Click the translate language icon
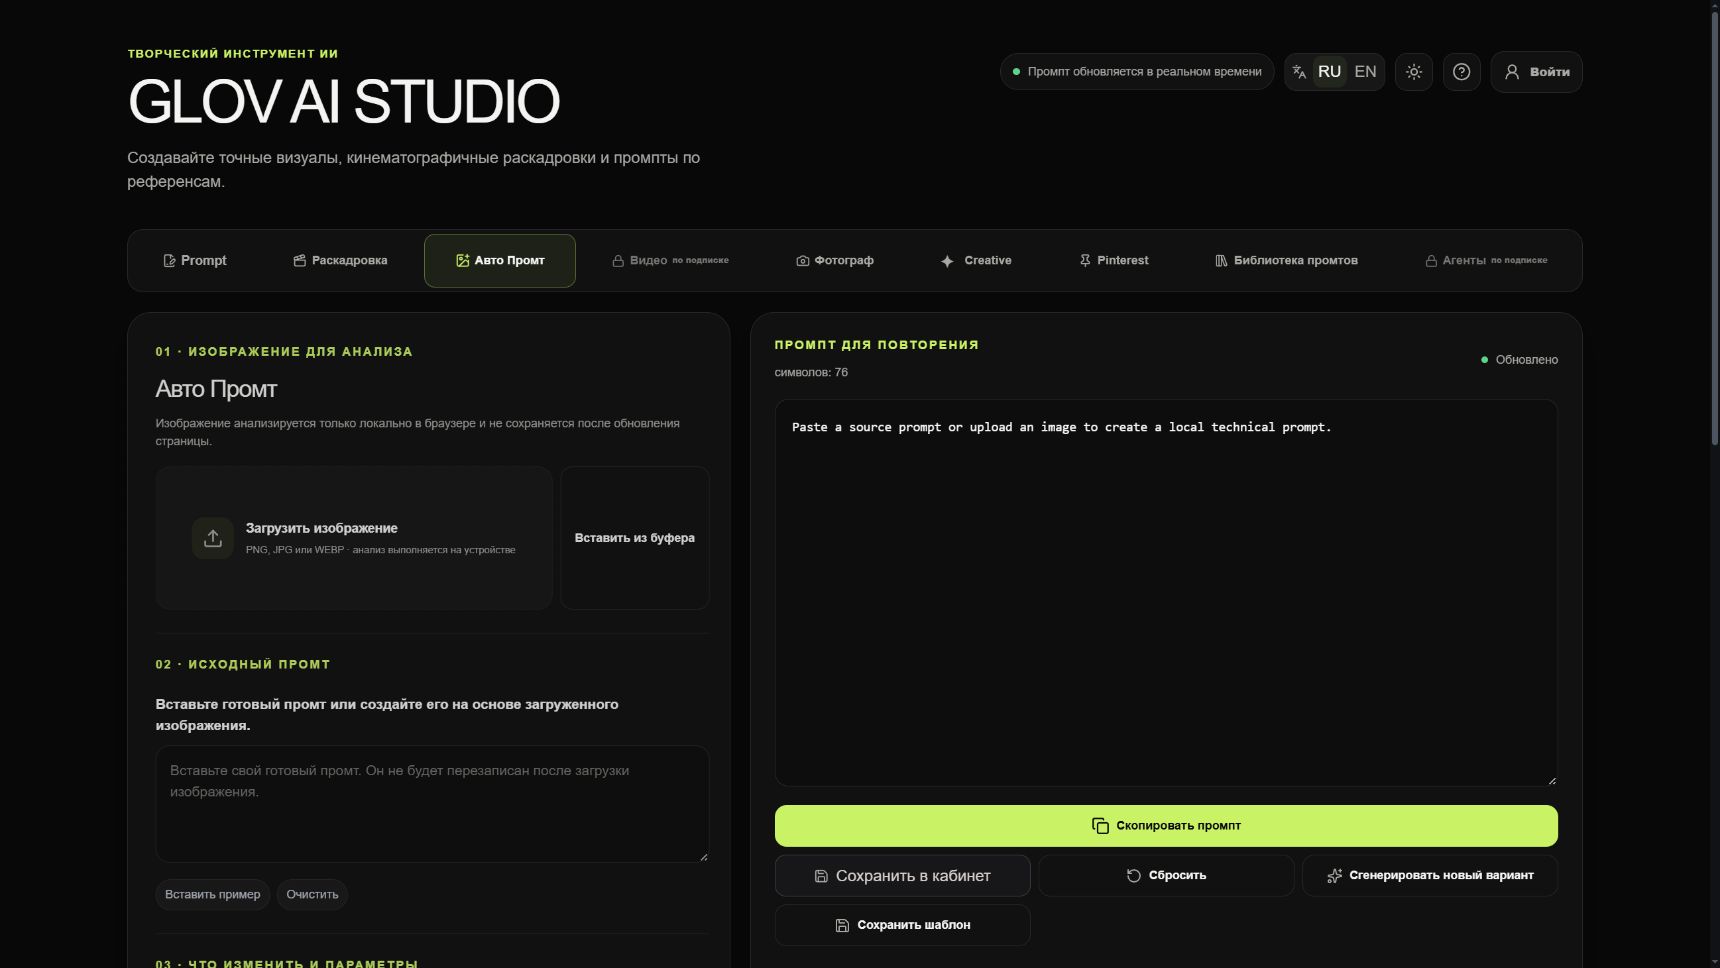The image size is (1720, 968). [x=1299, y=72]
